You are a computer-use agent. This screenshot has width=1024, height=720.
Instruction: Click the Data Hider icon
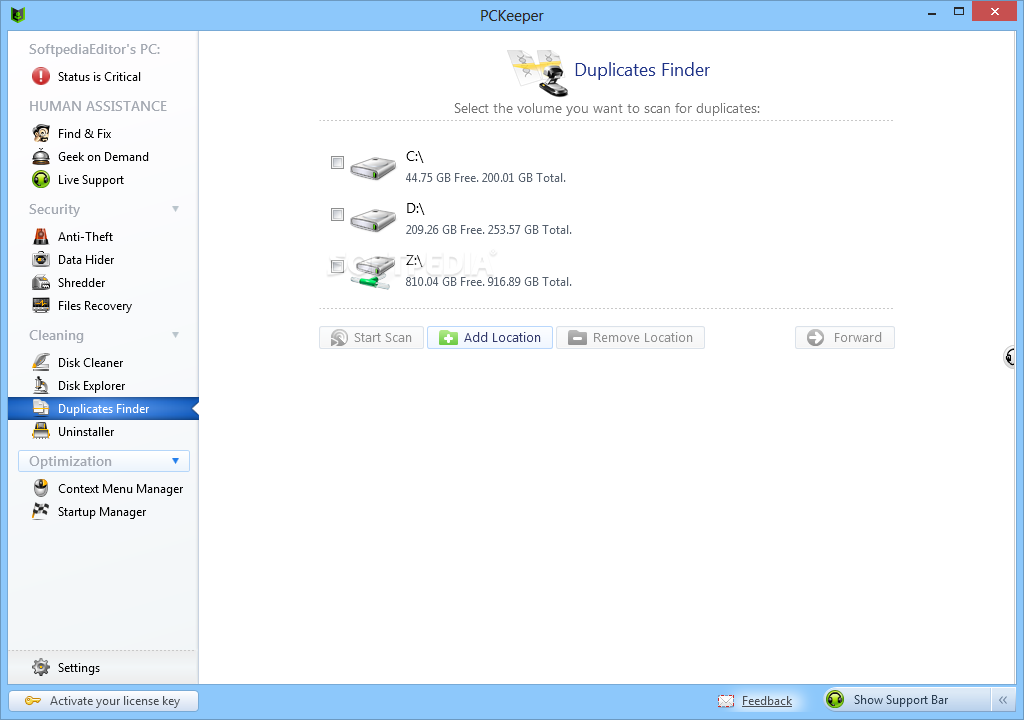point(41,259)
